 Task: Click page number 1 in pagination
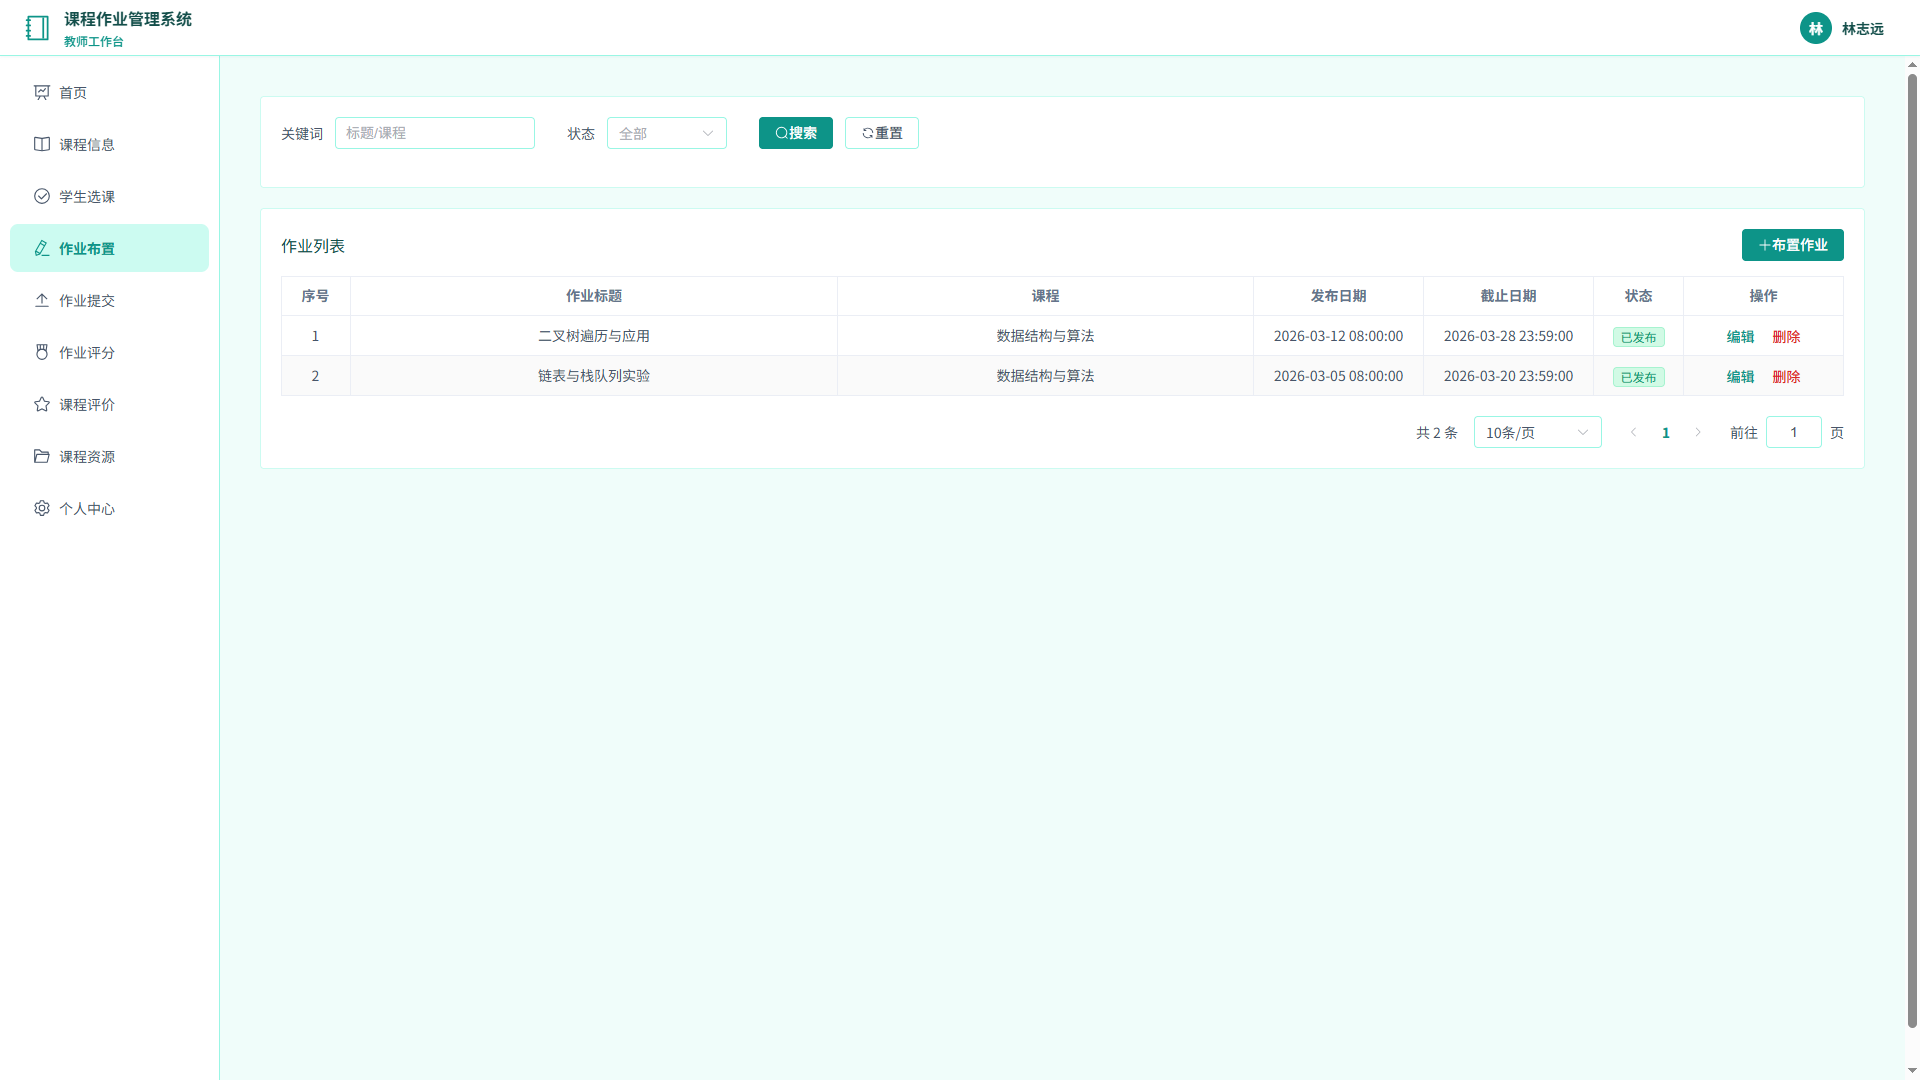tap(1666, 432)
